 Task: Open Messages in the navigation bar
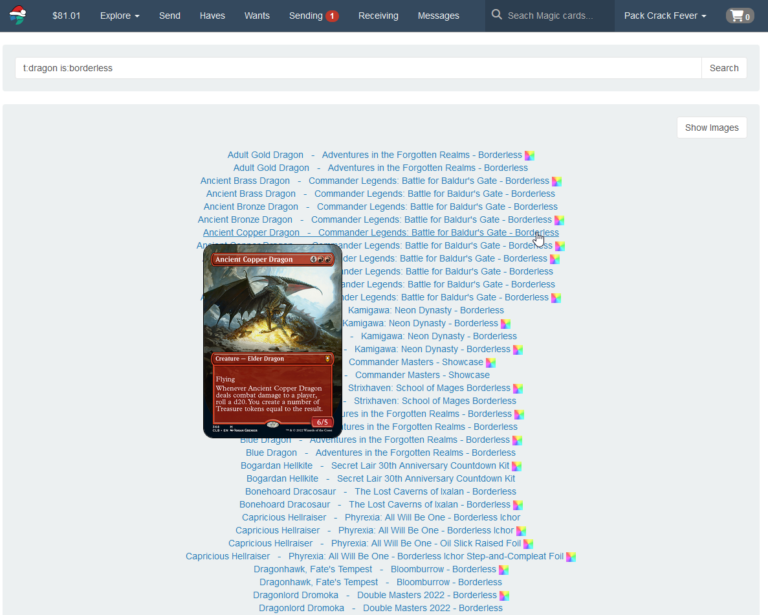438,16
